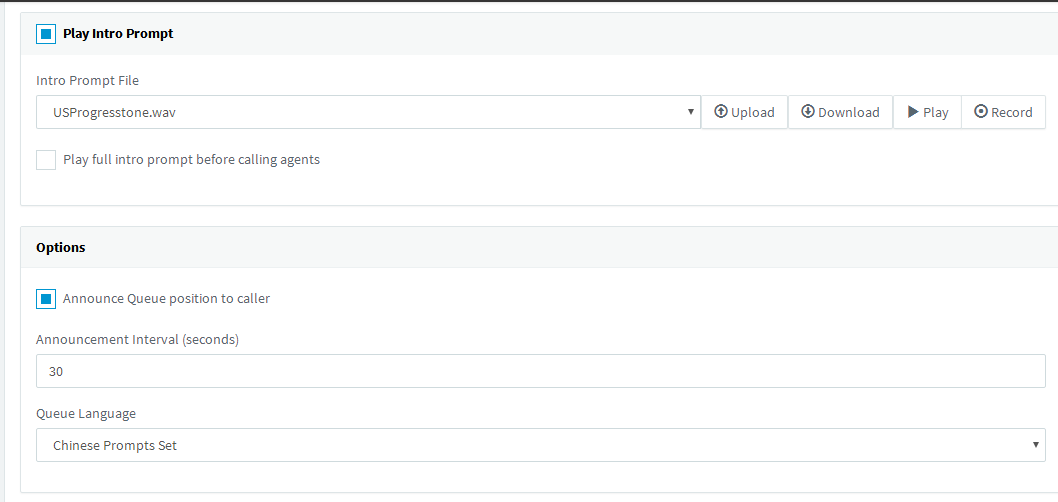The height and width of the screenshot is (502, 1058).
Task: Click the Upload button label
Action: [752, 113]
